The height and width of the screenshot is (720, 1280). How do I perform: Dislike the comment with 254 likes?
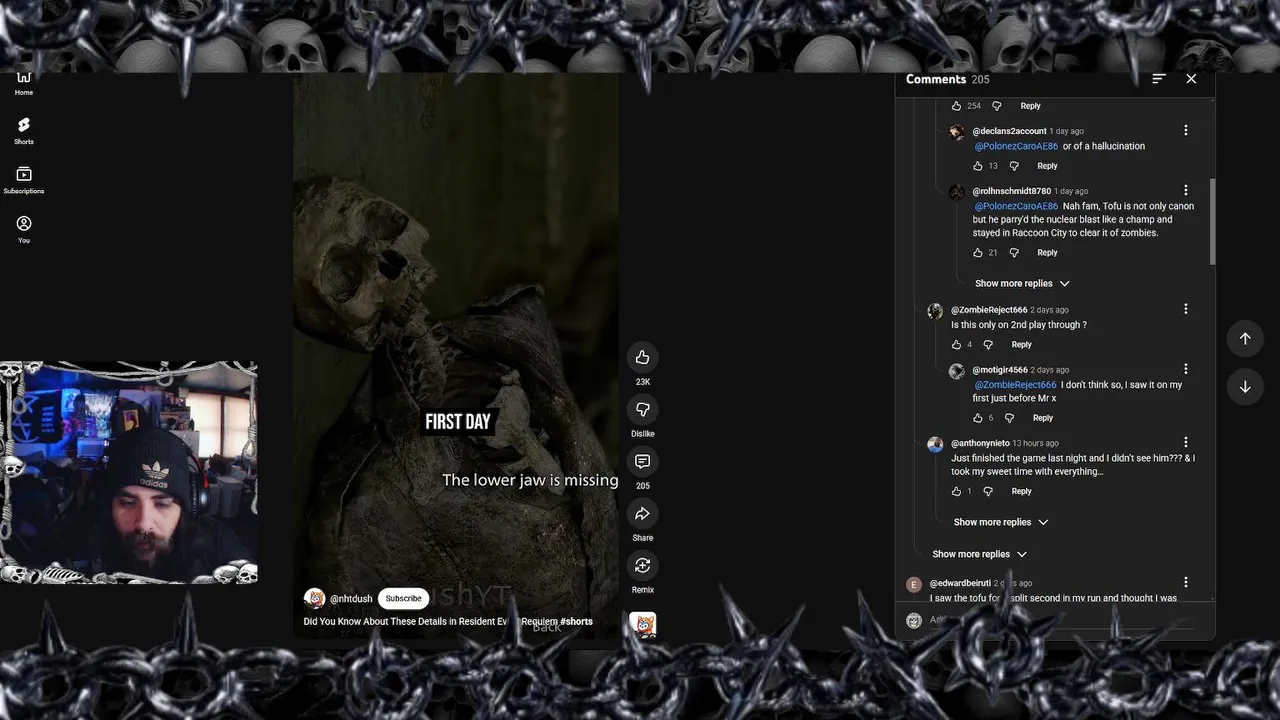point(995,106)
